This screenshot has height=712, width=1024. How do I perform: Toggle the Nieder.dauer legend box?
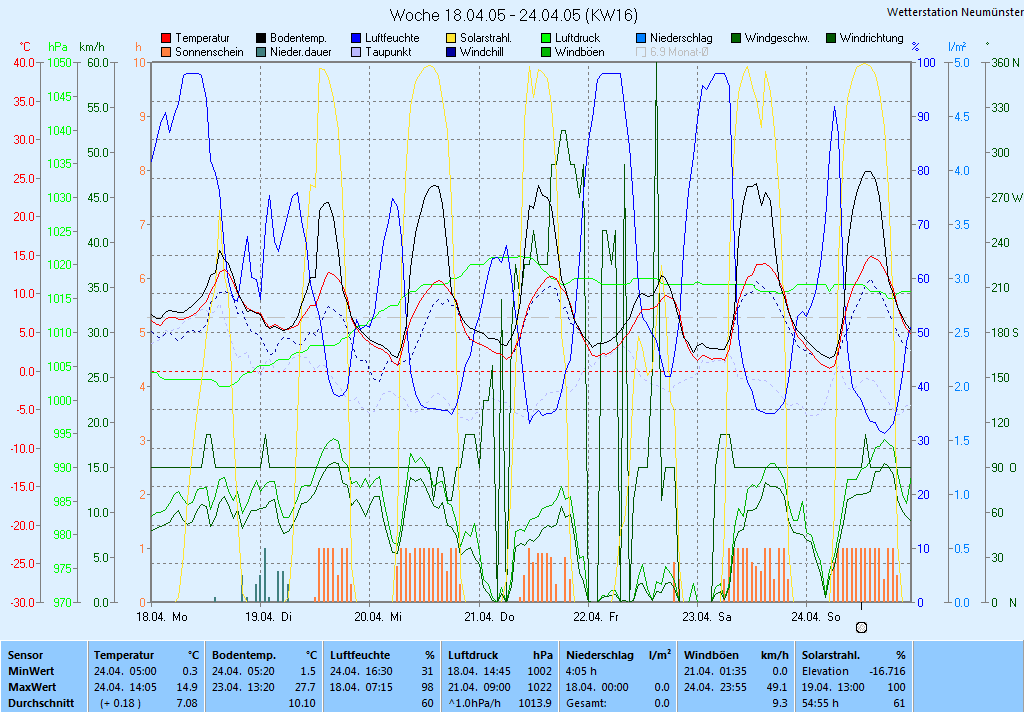261,52
